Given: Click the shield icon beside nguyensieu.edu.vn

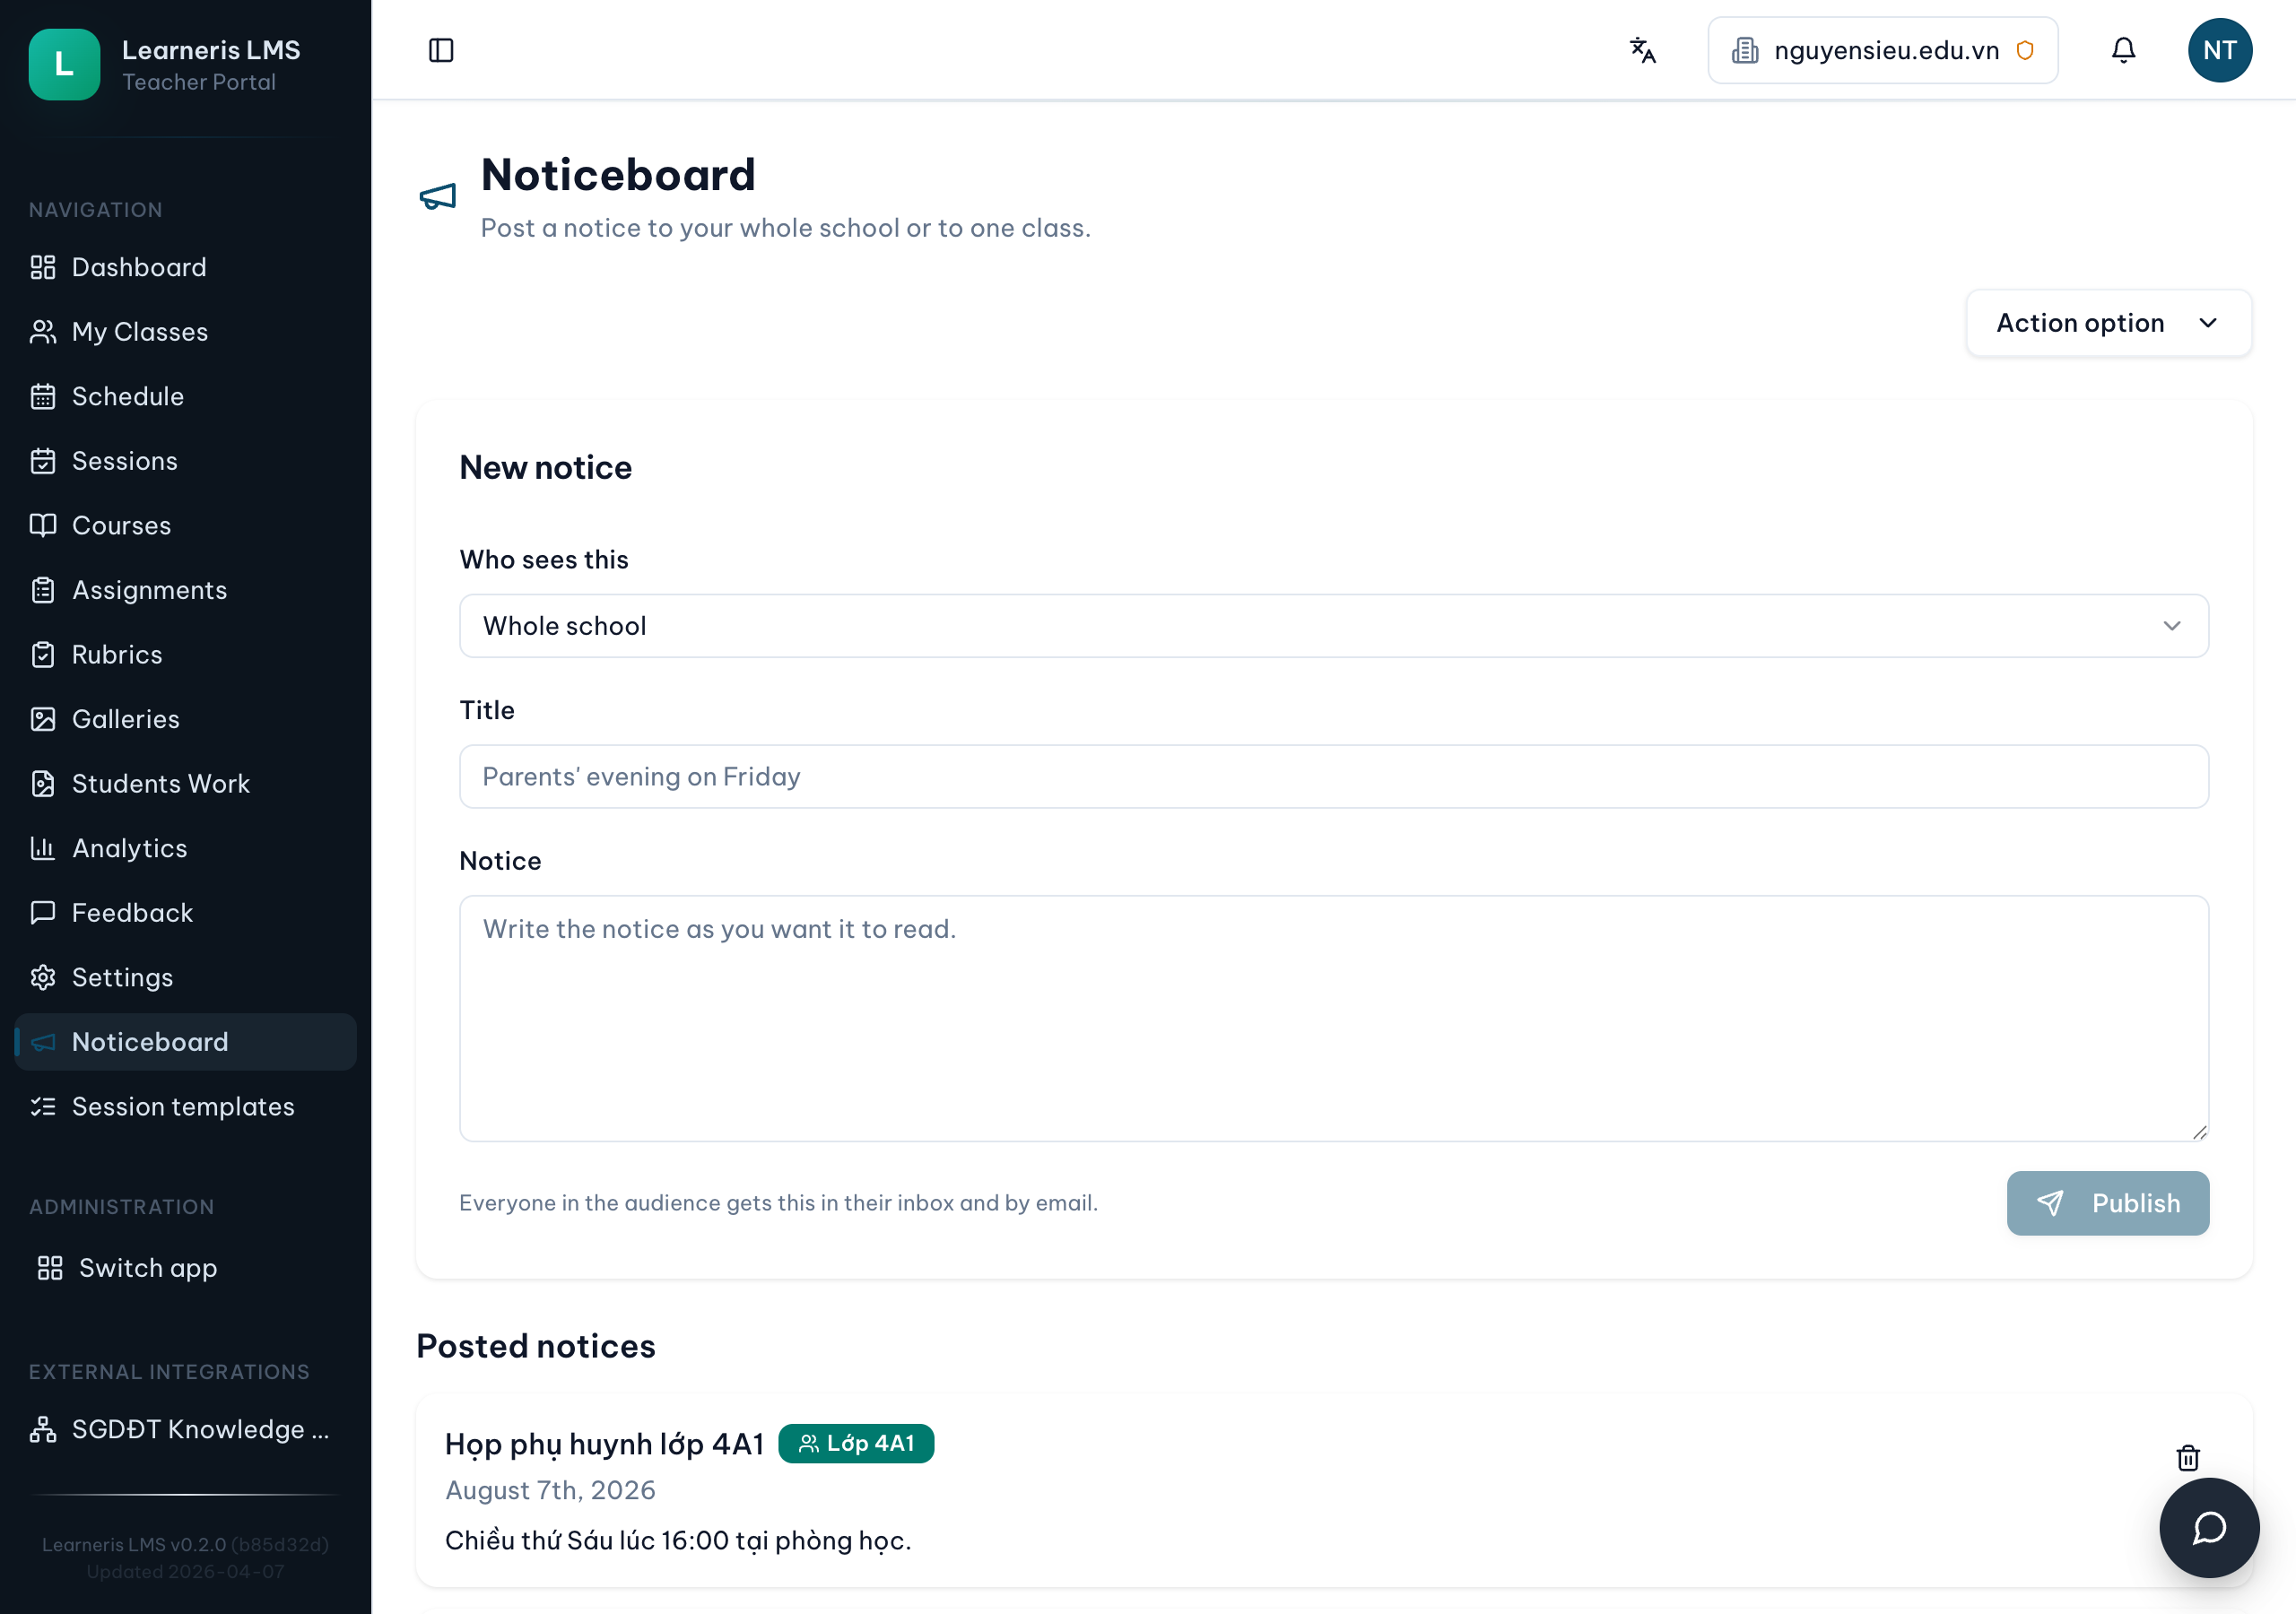Looking at the screenshot, I should coord(2024,50).
